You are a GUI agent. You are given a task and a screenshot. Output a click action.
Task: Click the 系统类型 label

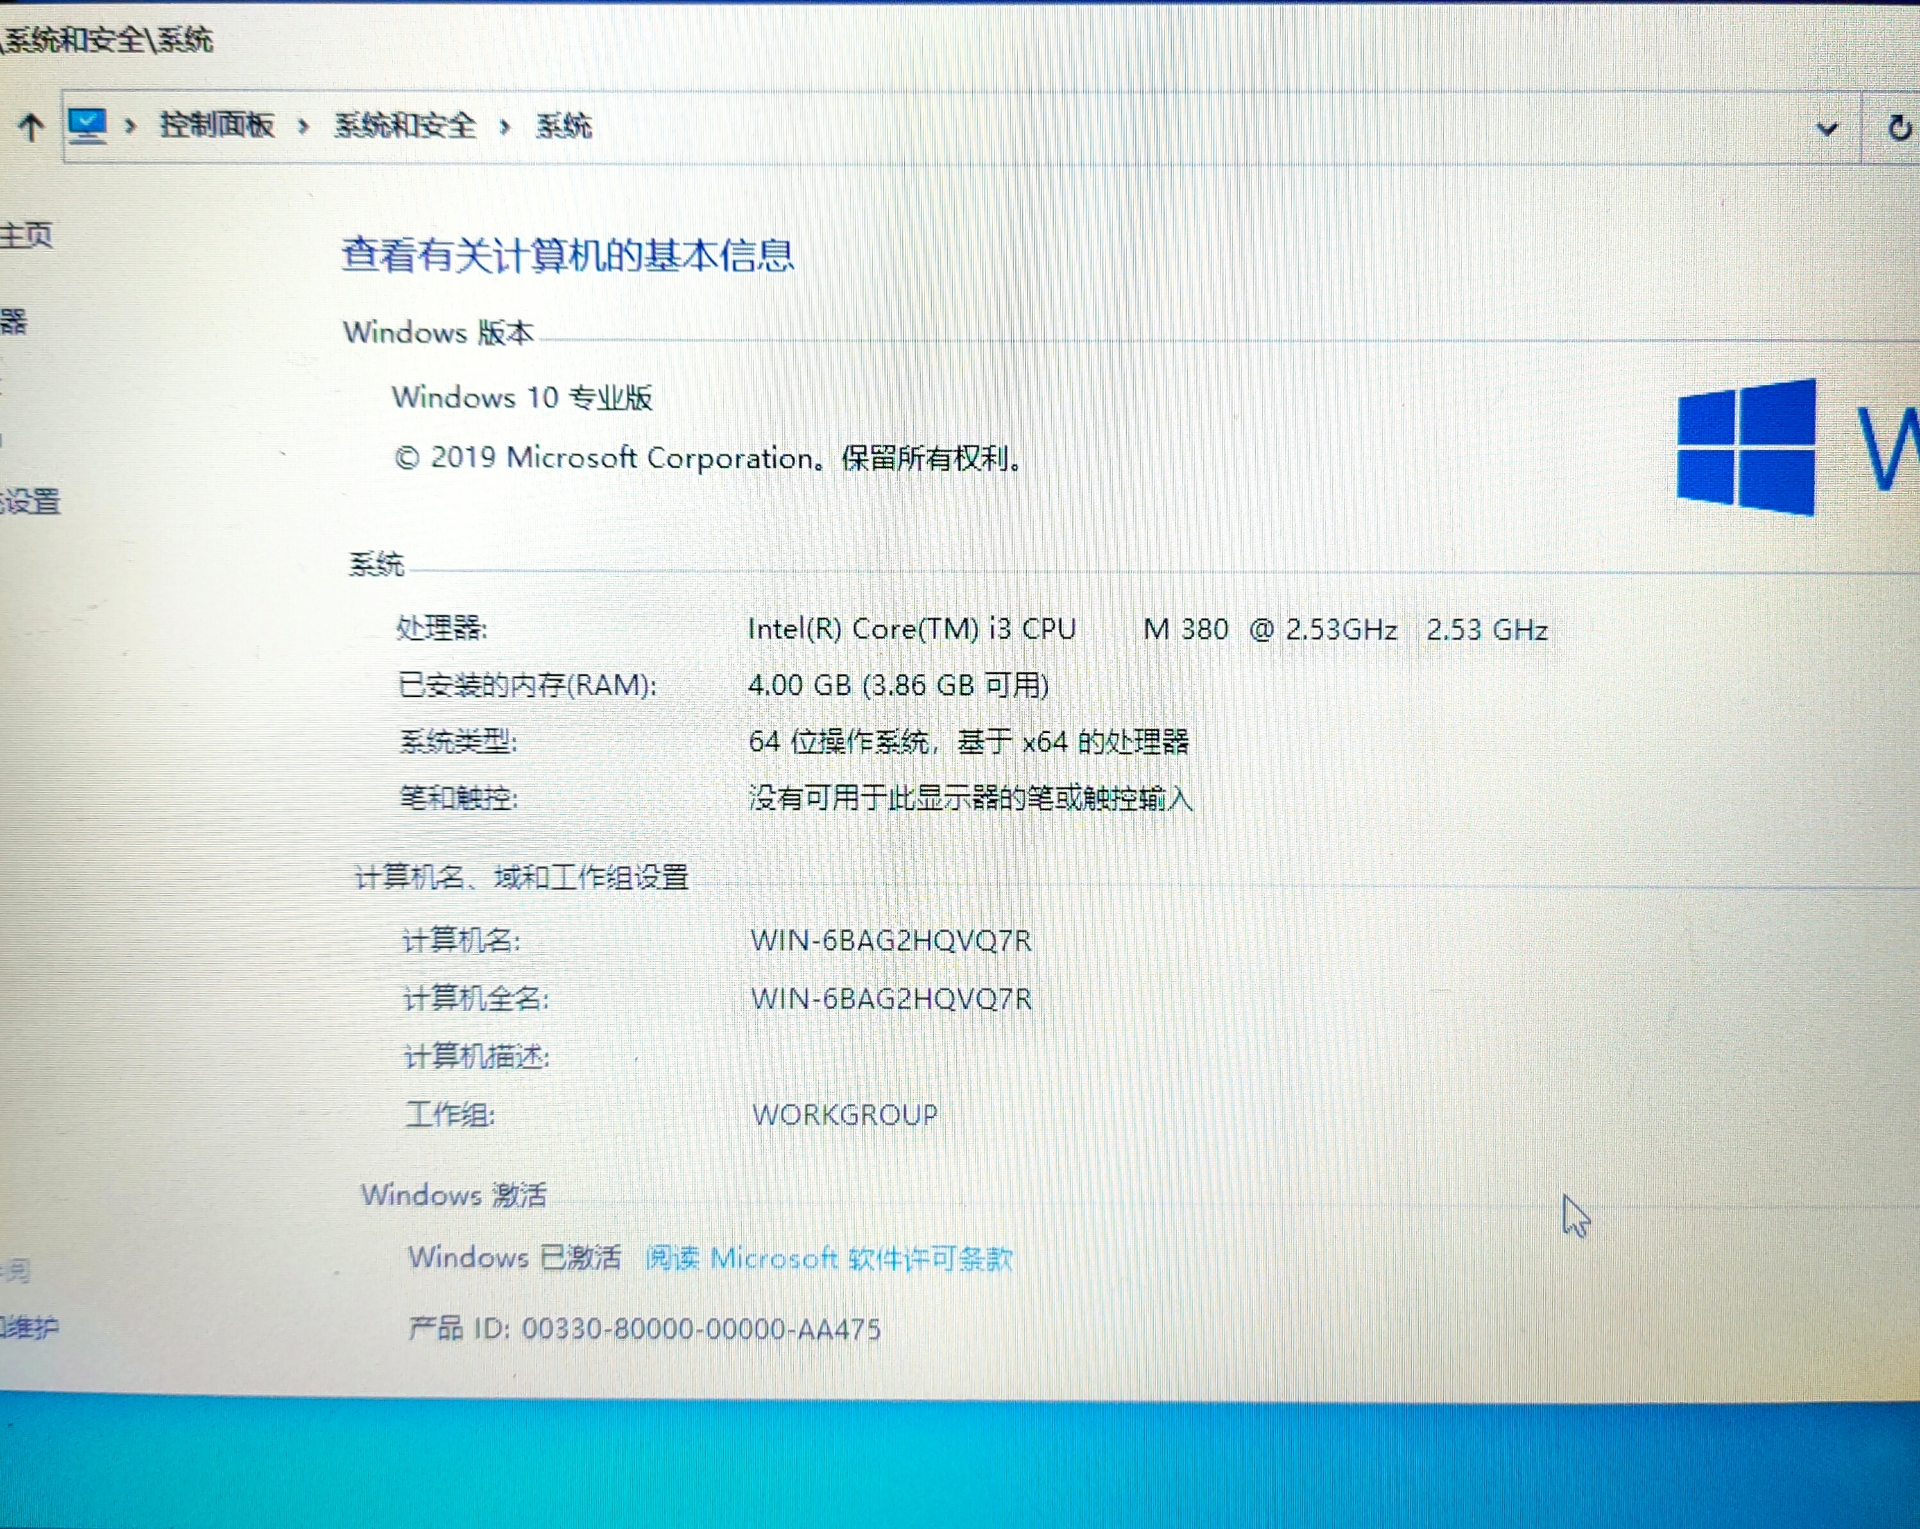(x=458, y=742)
